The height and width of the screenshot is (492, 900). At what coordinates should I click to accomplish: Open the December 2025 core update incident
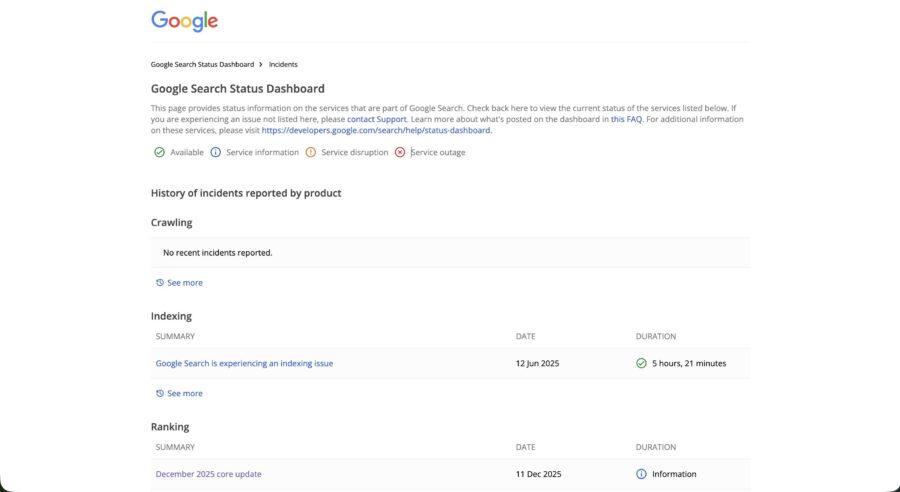point(208,474)
